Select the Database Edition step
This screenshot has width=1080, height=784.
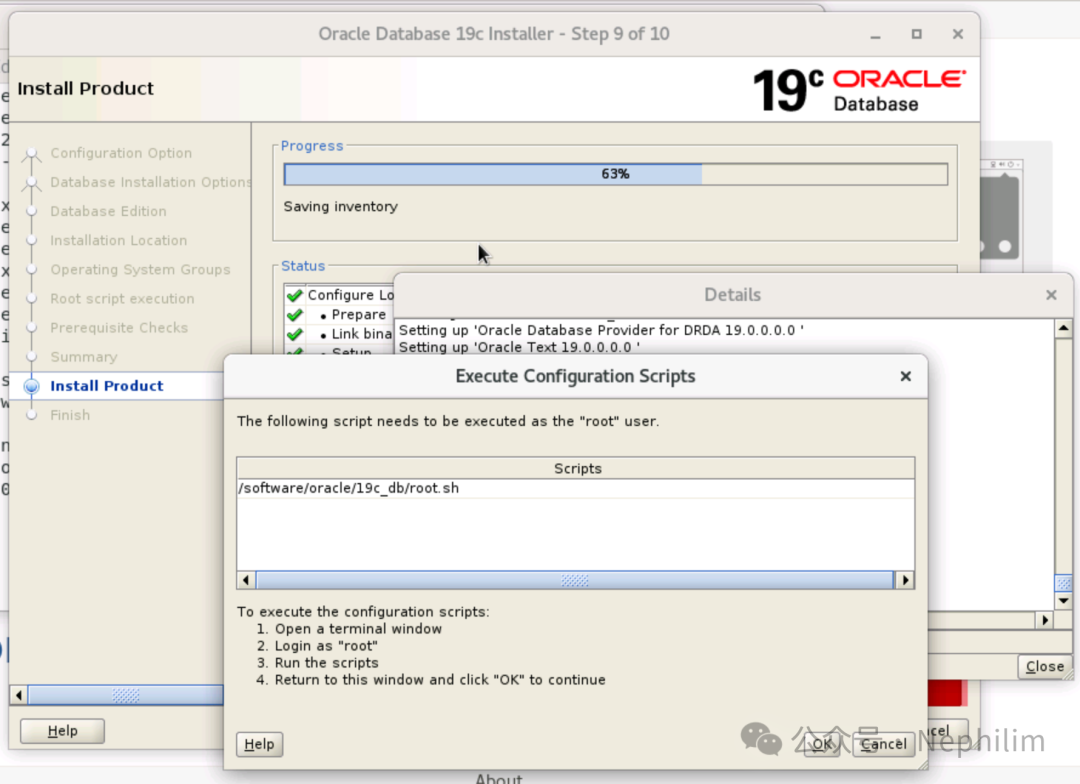coord(108,211)
